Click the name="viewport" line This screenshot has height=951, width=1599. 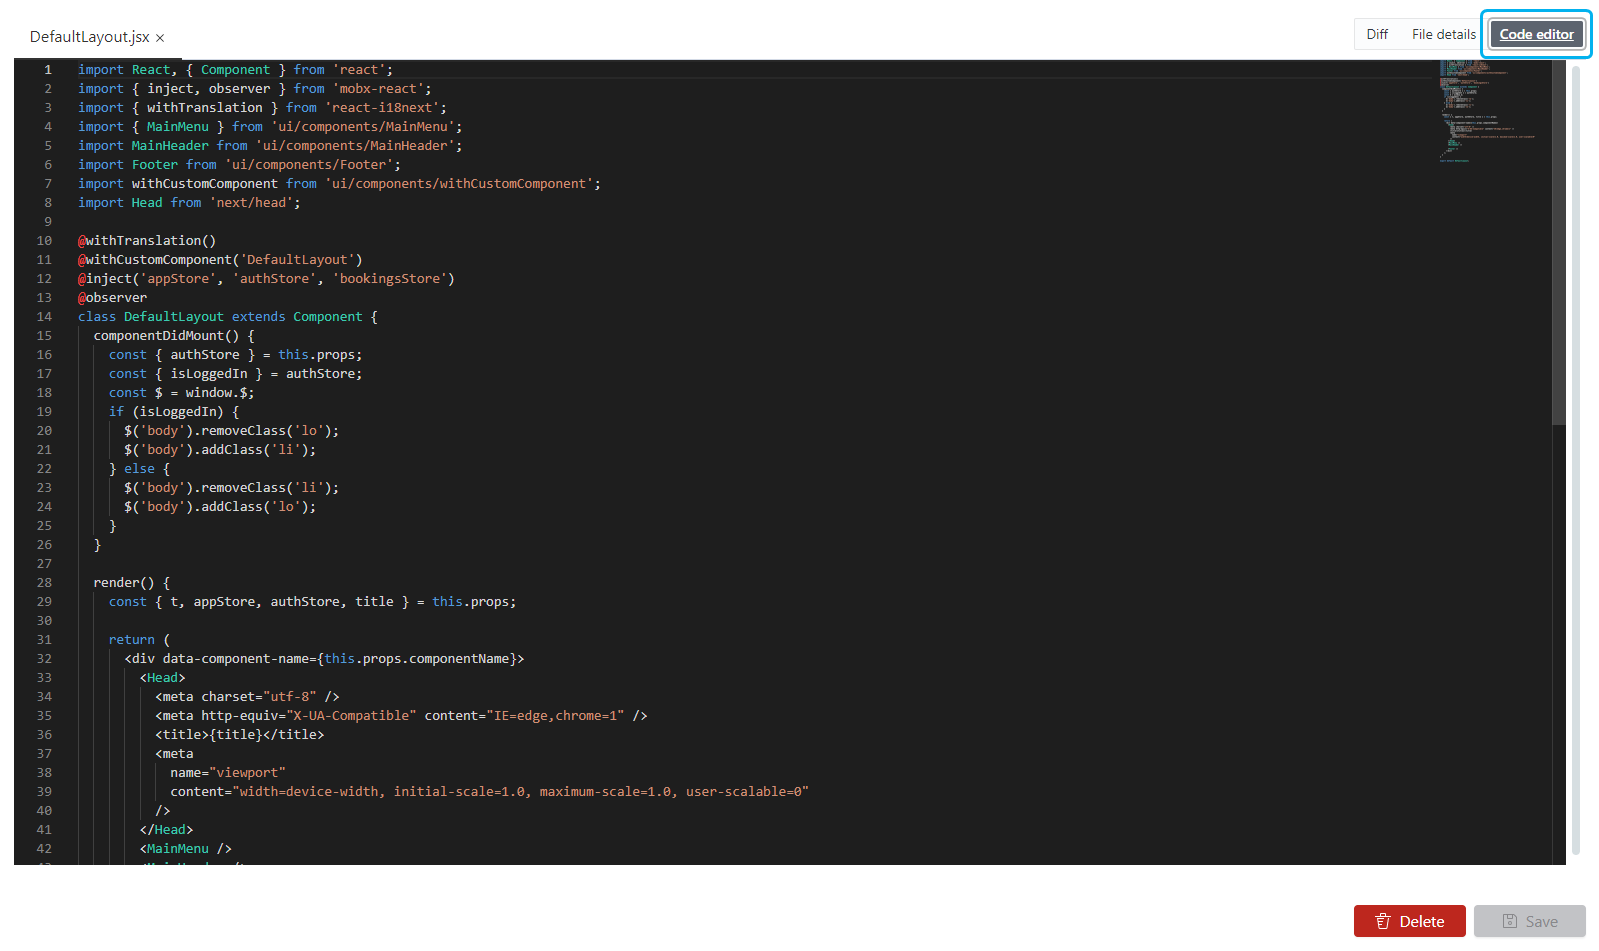[x=228, y=773]
